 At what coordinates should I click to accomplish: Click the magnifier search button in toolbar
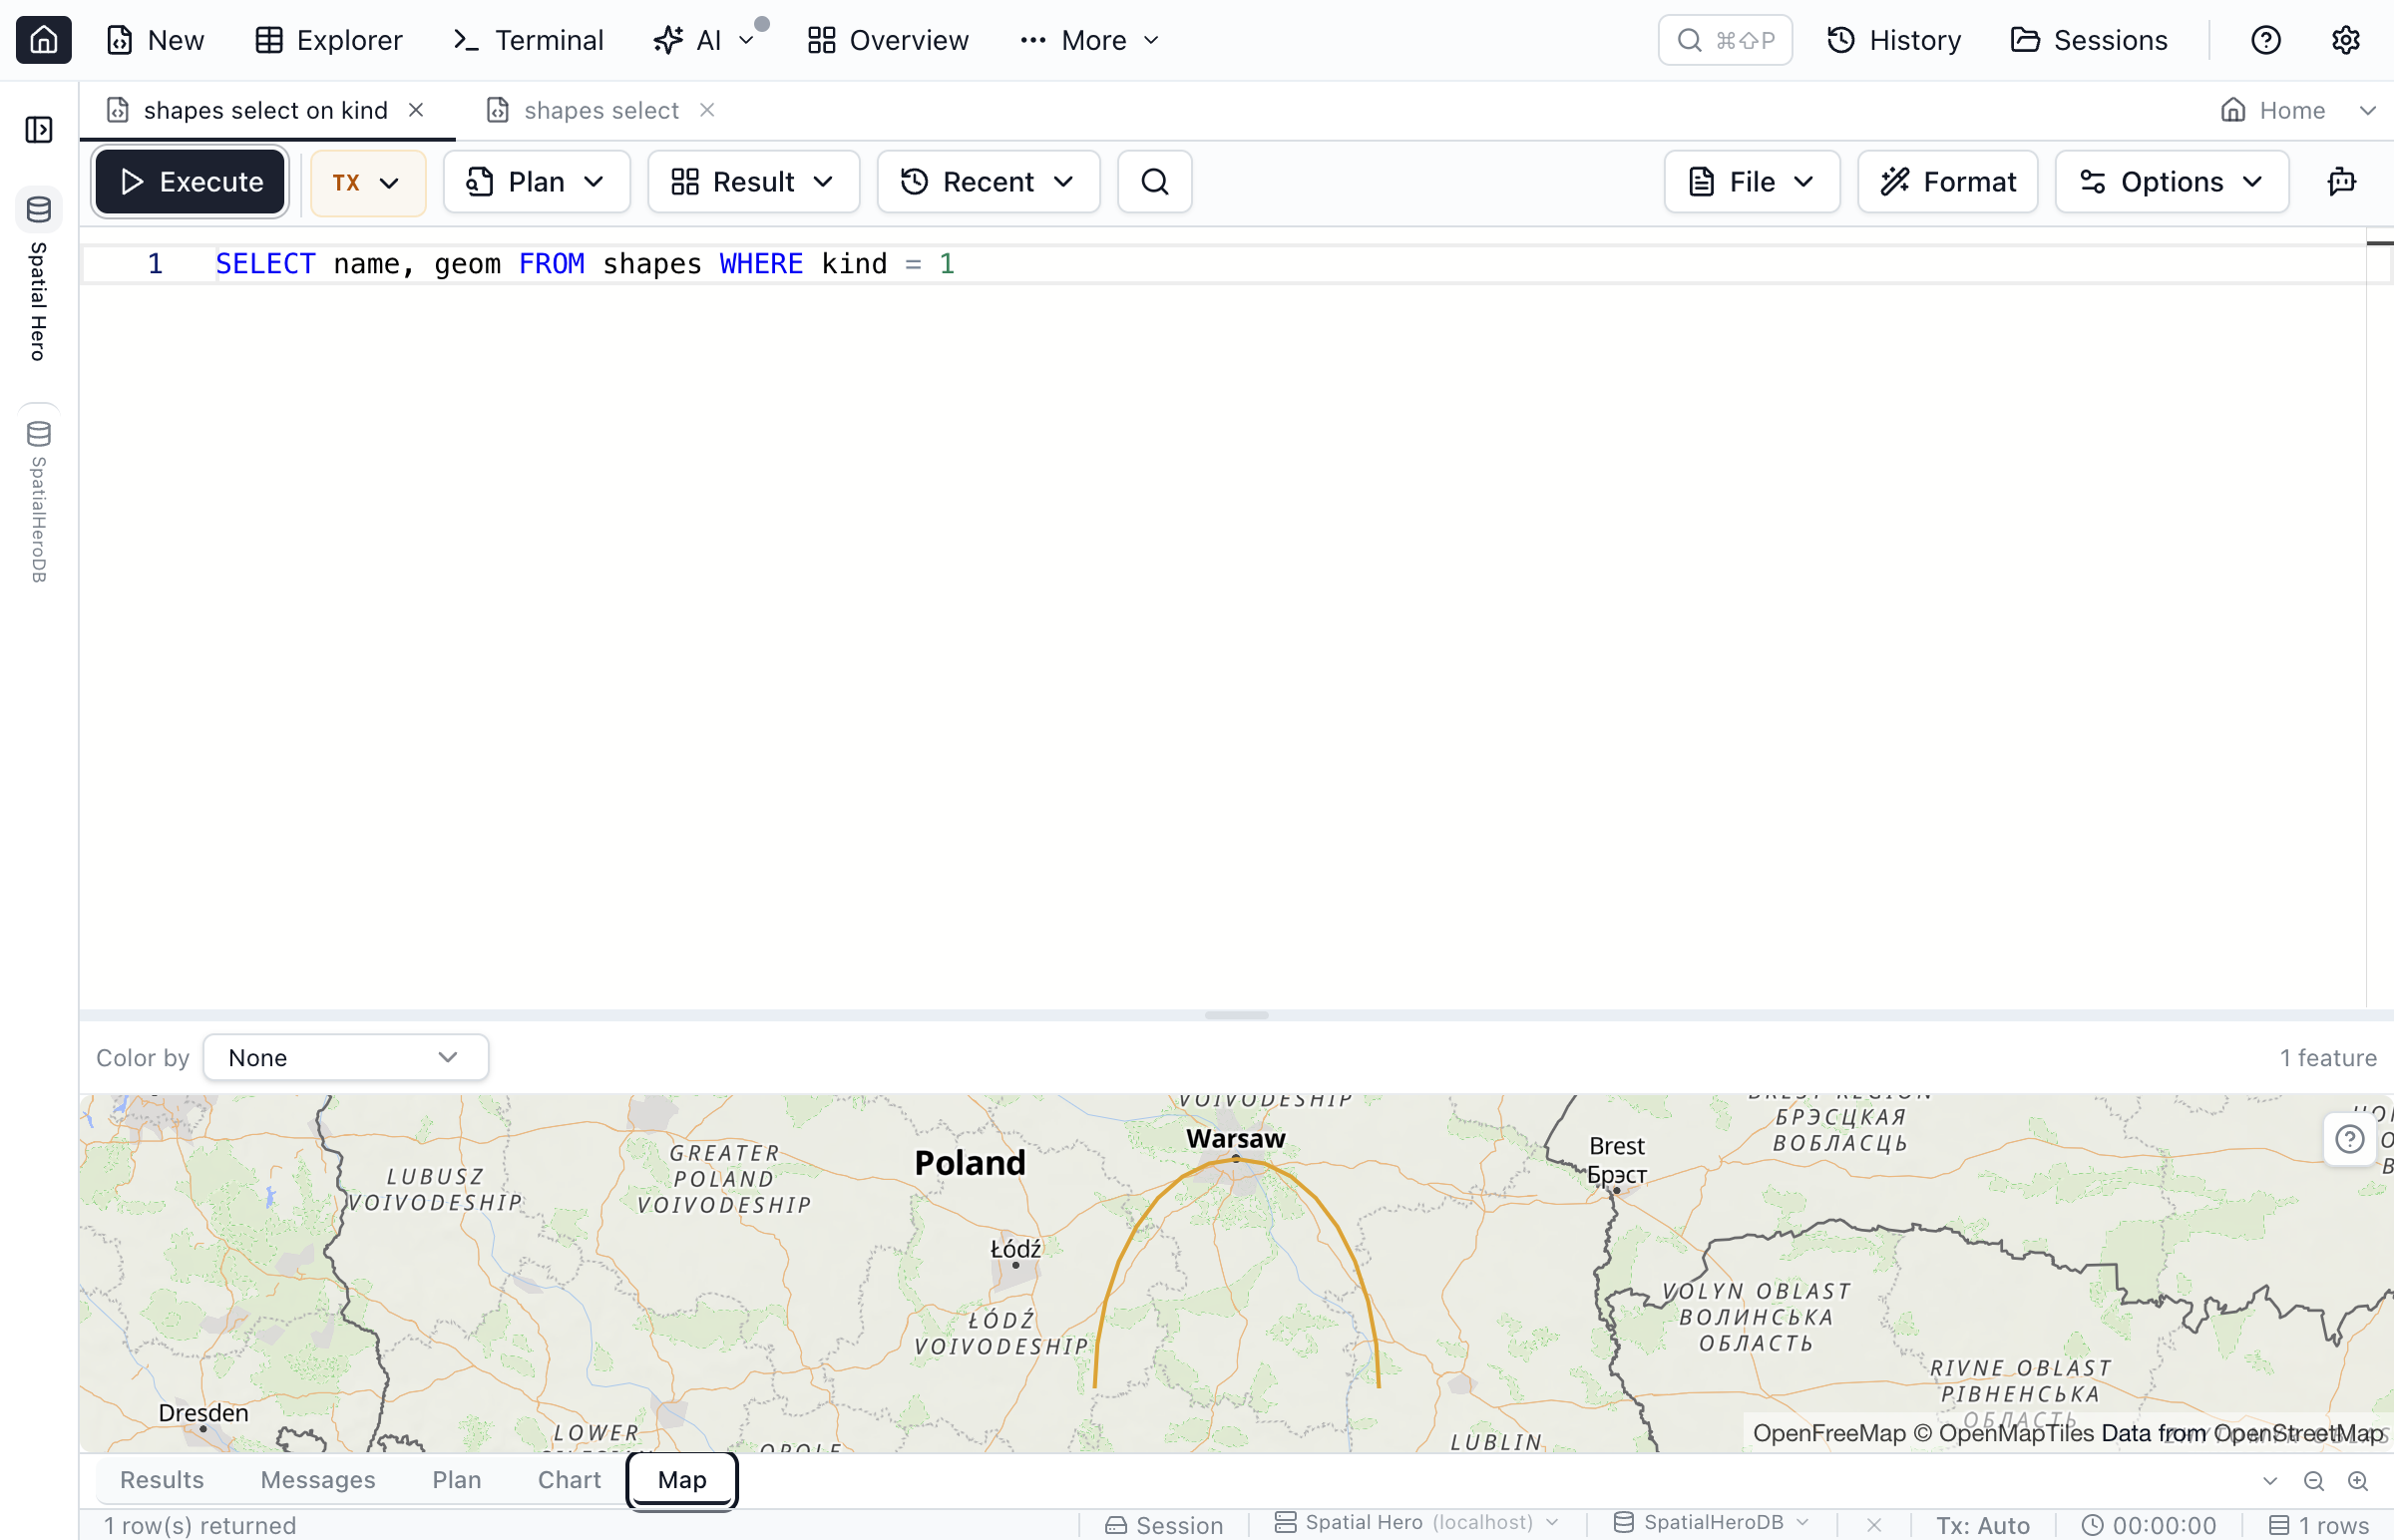pyautogui.click(x=1155, y=182)
